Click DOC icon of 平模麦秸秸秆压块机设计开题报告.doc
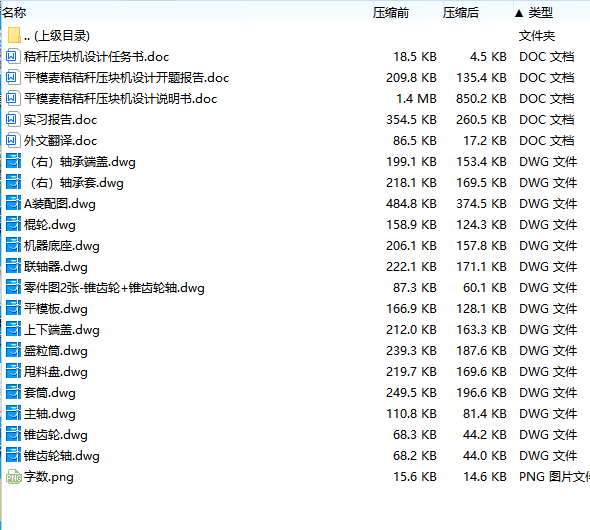Image resolution: width=590 pixels, height=530 pixels. 12,77
